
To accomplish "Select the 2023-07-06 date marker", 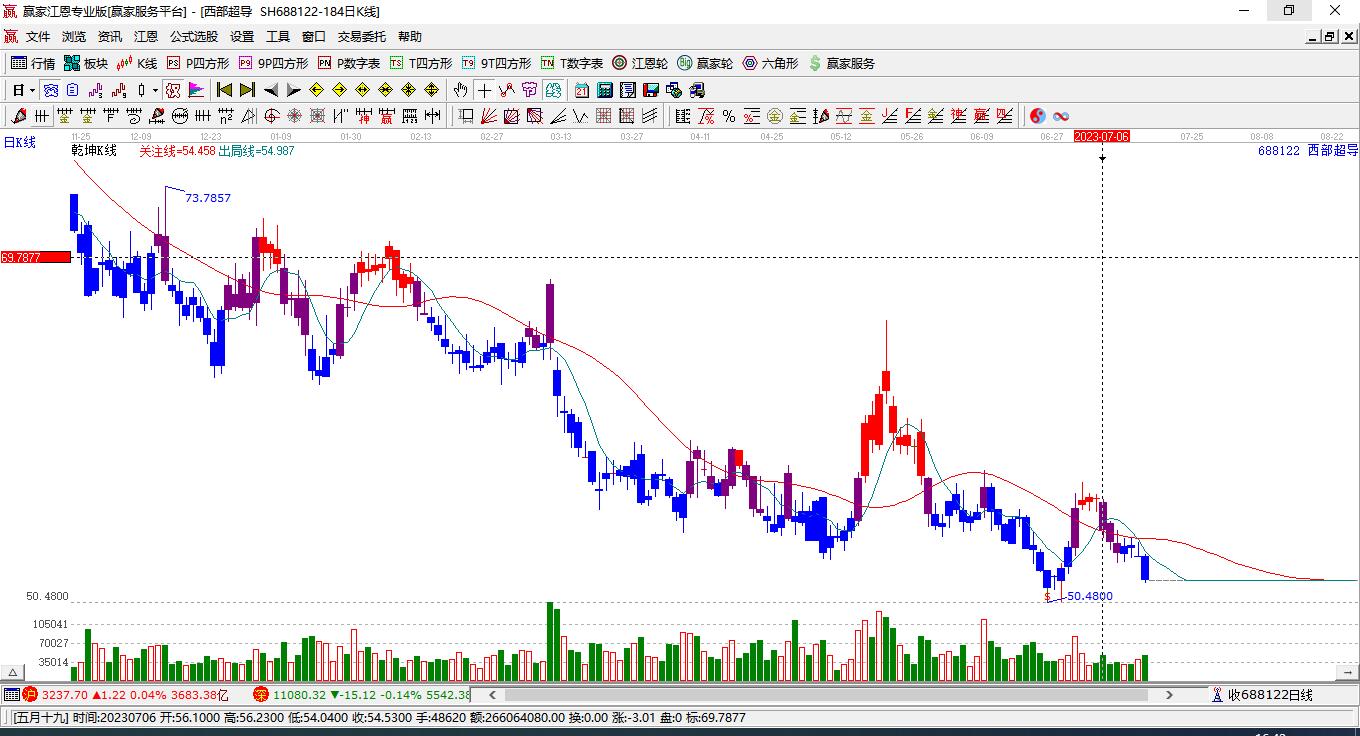I will coord(1102,136).
